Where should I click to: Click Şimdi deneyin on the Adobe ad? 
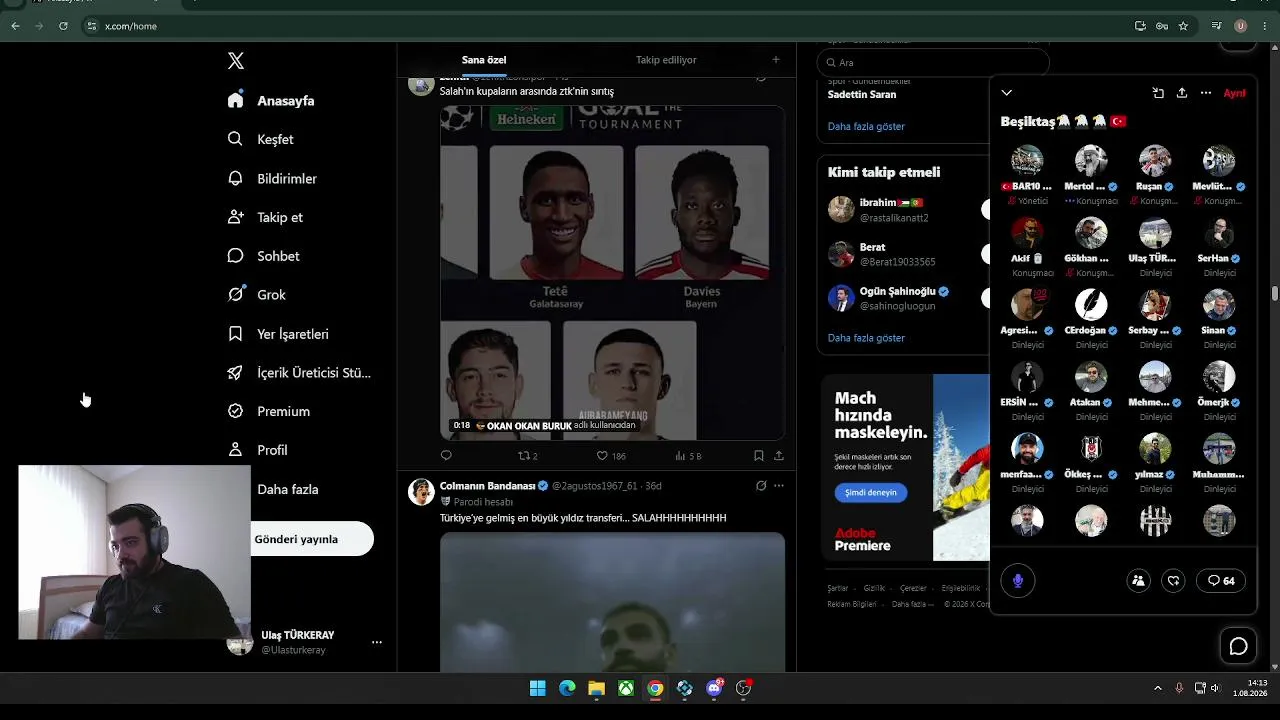(871, 492)
